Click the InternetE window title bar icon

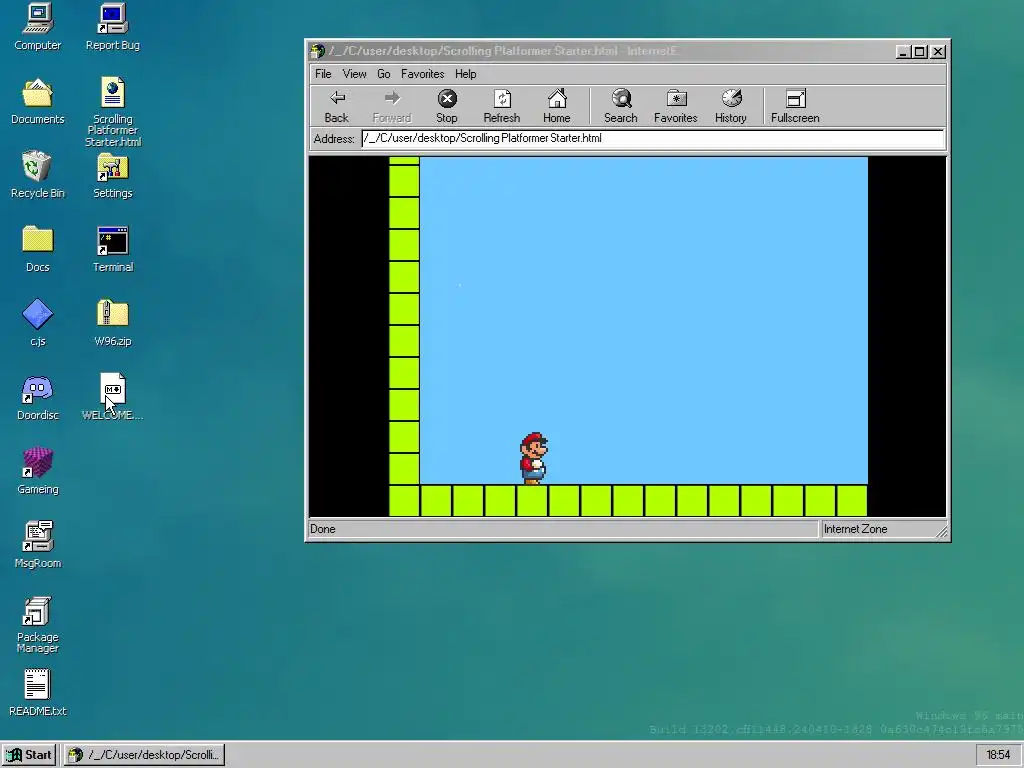coord(317,51)
